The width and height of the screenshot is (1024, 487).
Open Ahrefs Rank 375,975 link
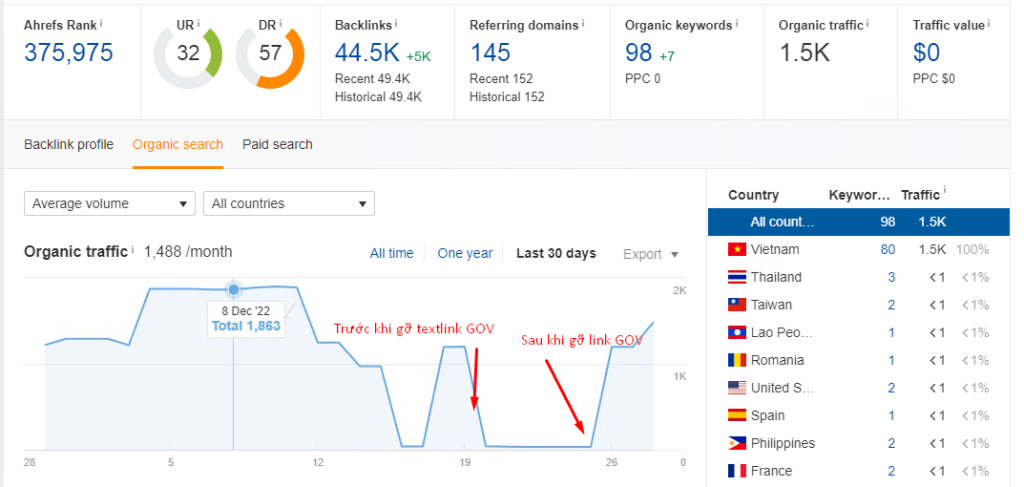(x=69, y=52)
